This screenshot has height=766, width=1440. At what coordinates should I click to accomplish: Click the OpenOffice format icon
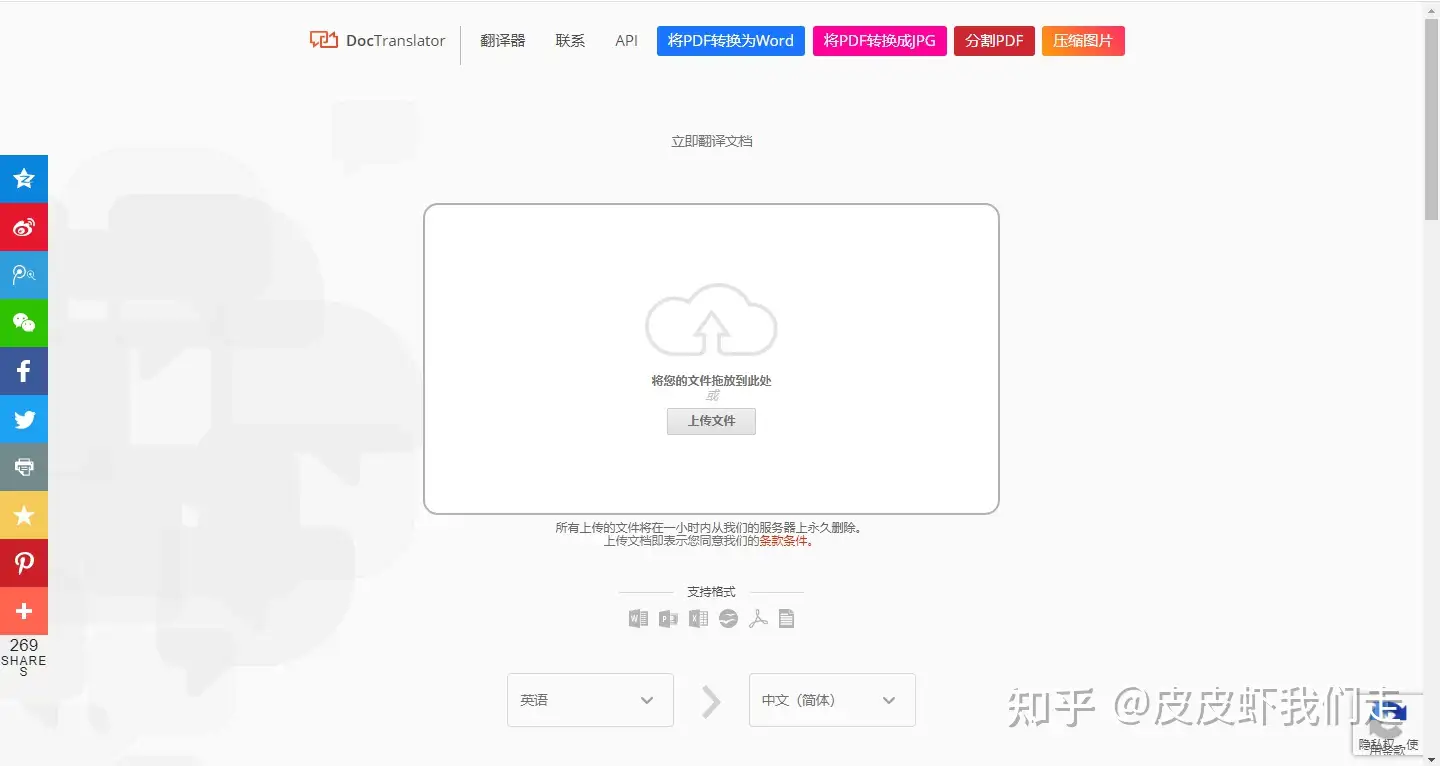point(728,618)
